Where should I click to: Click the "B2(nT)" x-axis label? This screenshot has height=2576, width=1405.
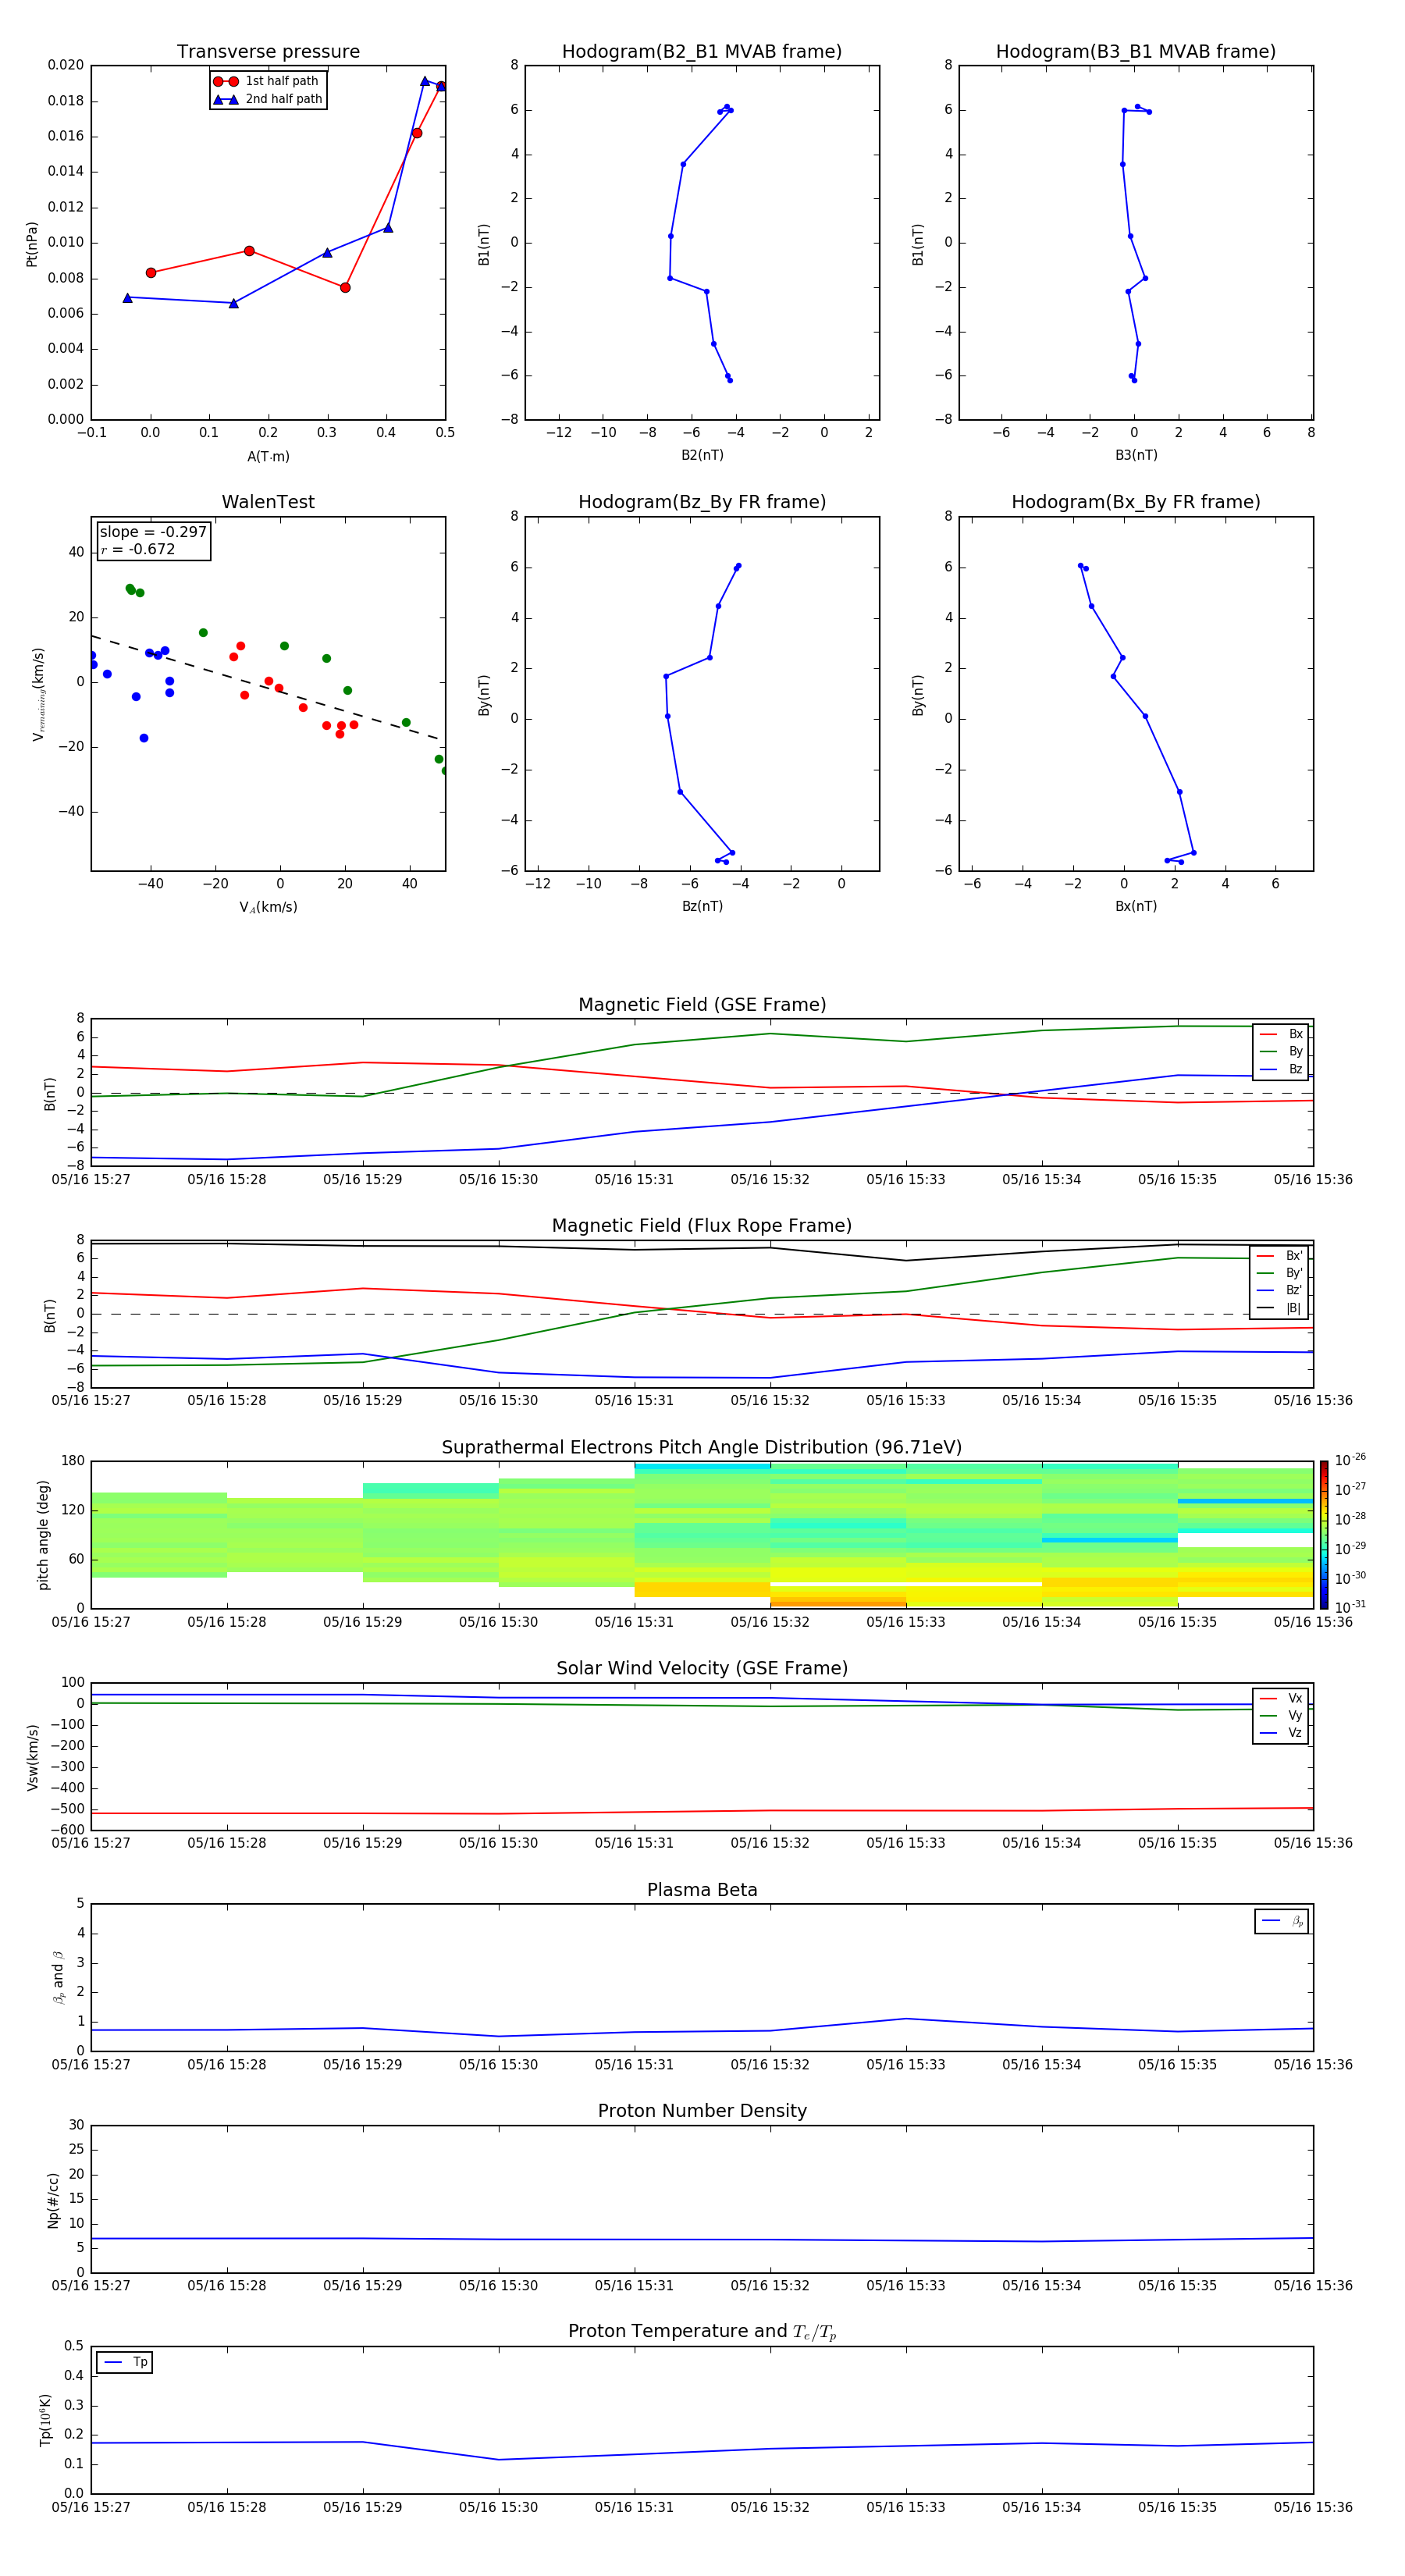coord(702,455)
